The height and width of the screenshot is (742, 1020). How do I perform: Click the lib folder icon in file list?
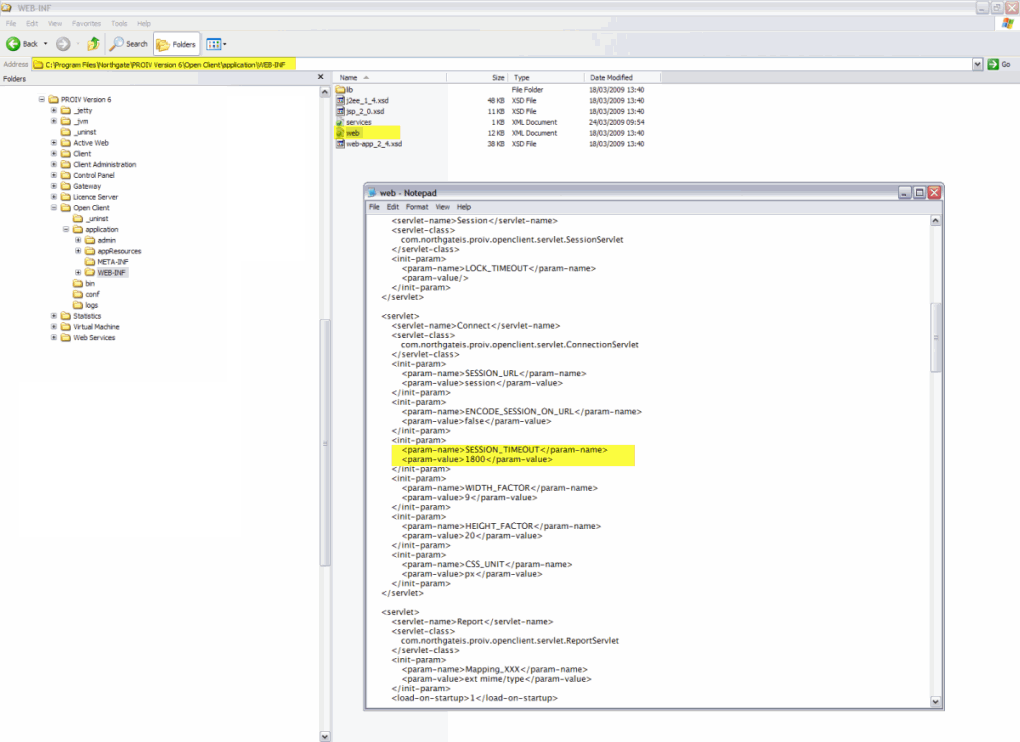pos(340,90)
